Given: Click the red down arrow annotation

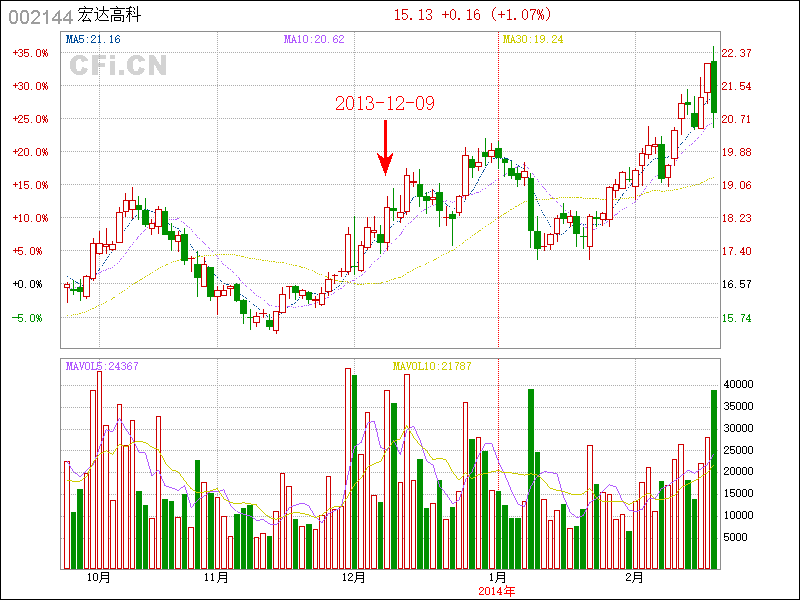Looking at the screenshot, I should click(x=385, y=148).
